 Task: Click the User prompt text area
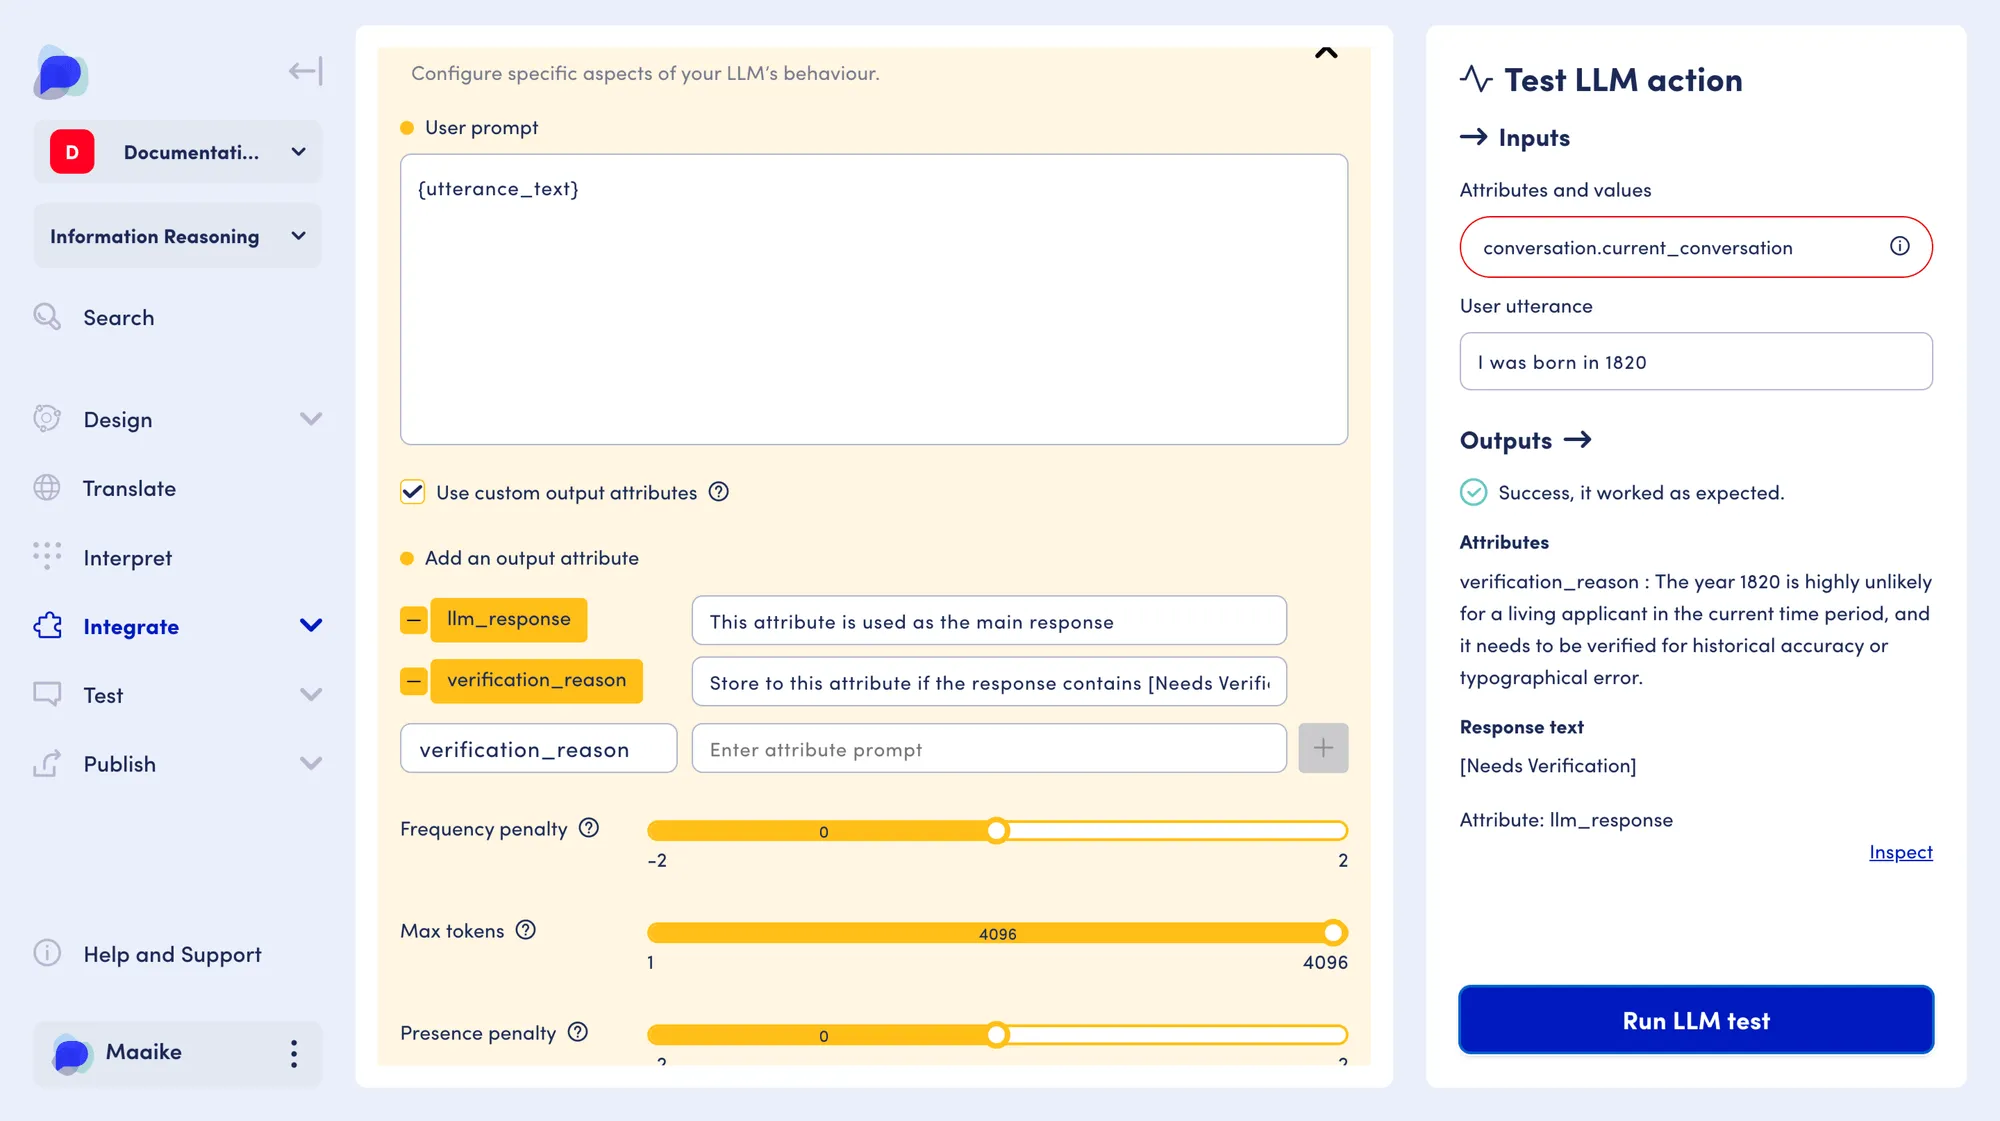874,299
